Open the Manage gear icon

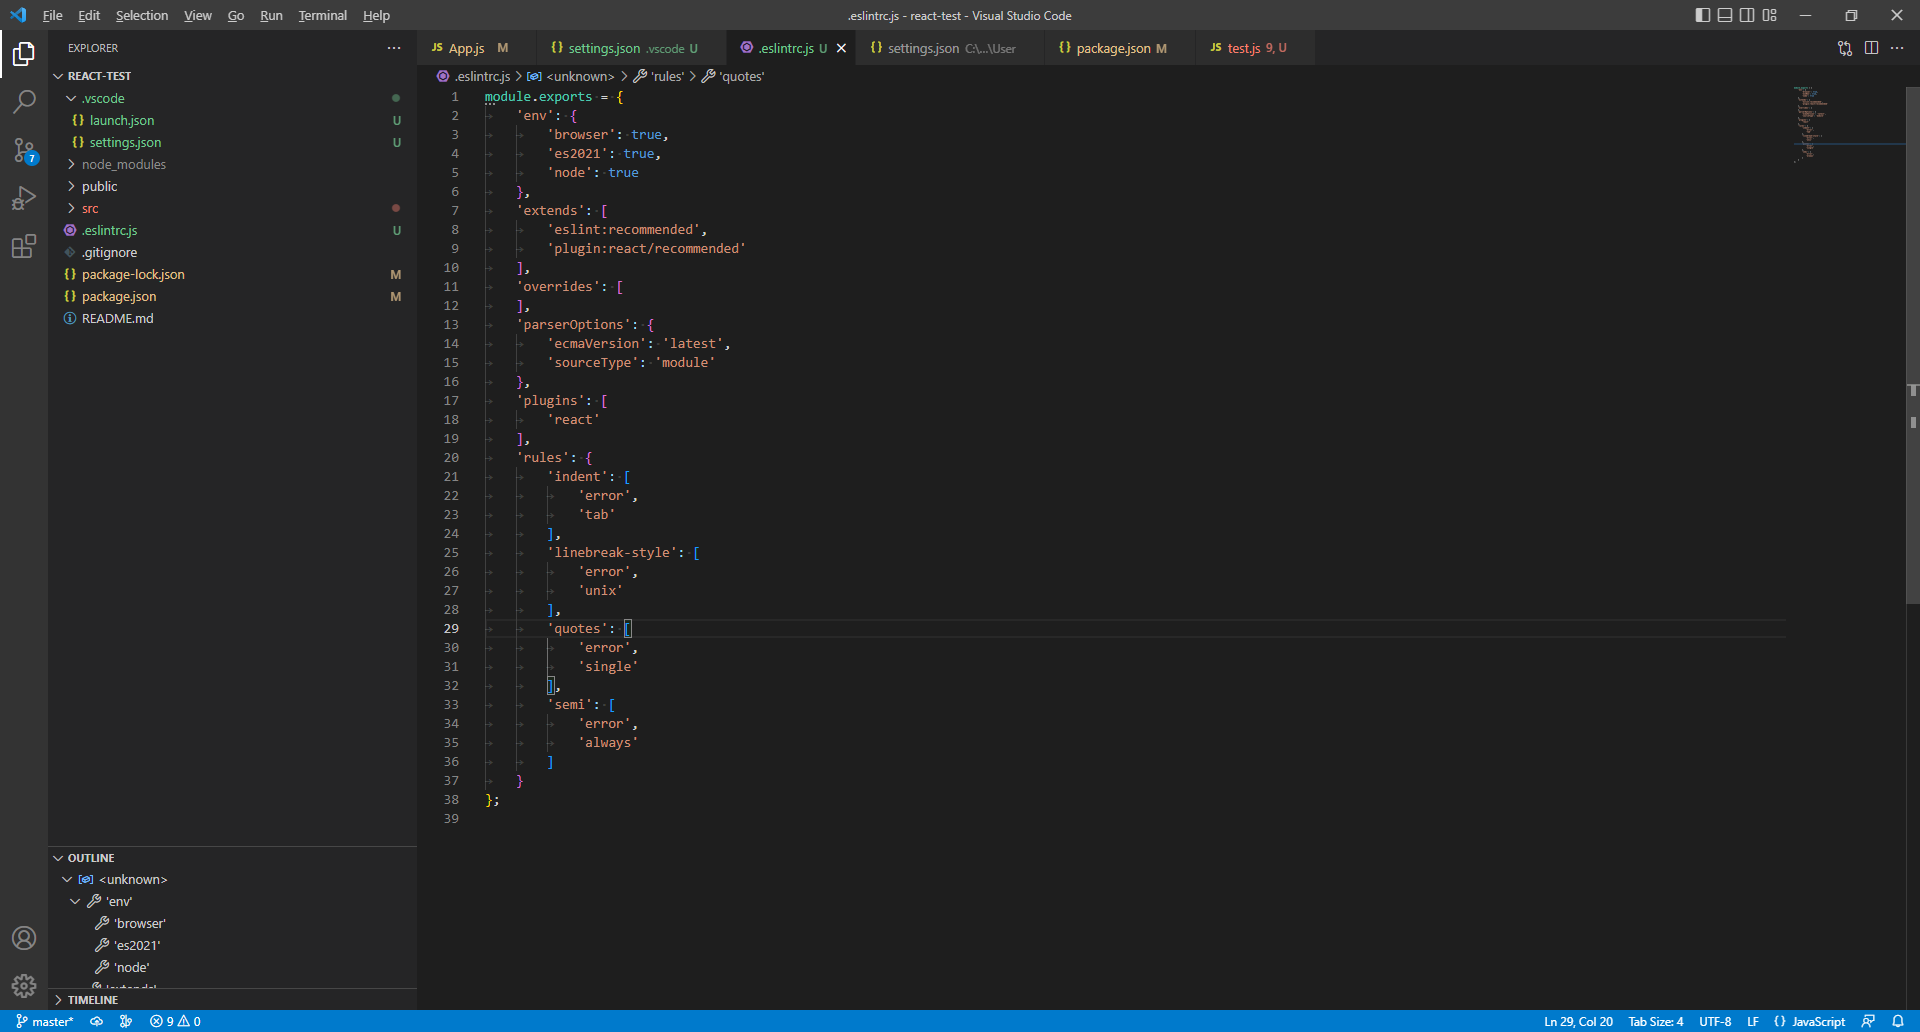pyautogui.click(x=24, y=986)
